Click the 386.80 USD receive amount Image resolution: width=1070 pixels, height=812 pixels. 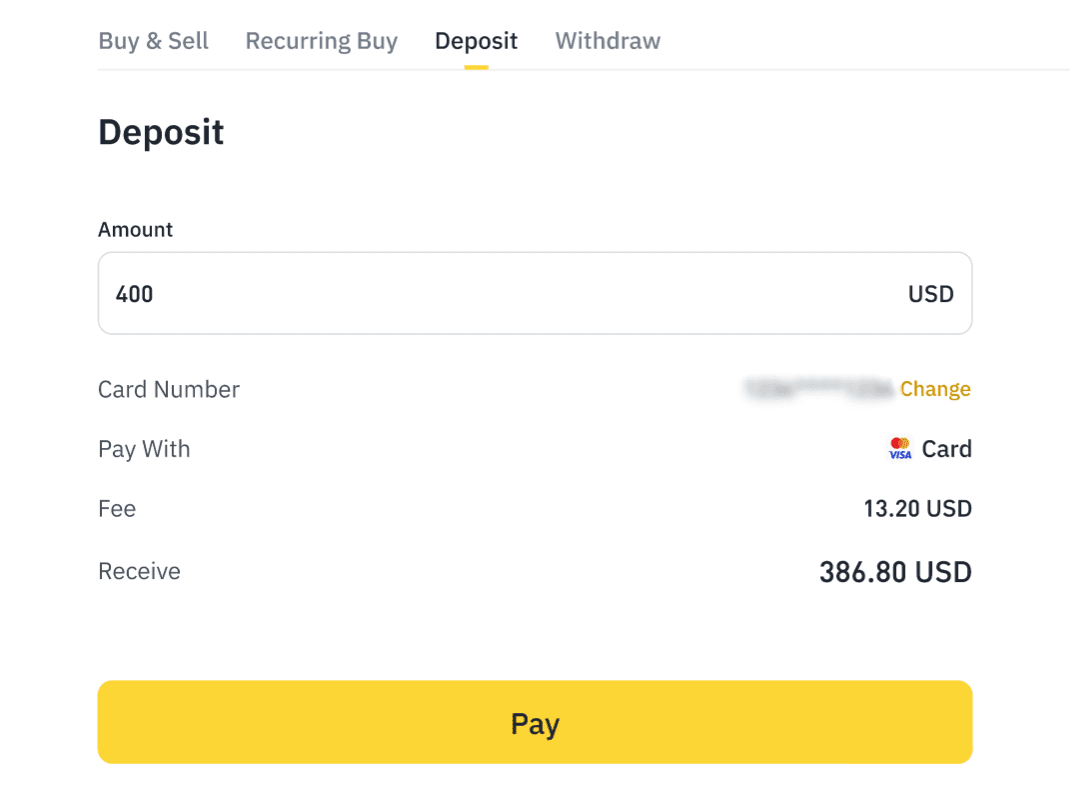click(895, 572)
